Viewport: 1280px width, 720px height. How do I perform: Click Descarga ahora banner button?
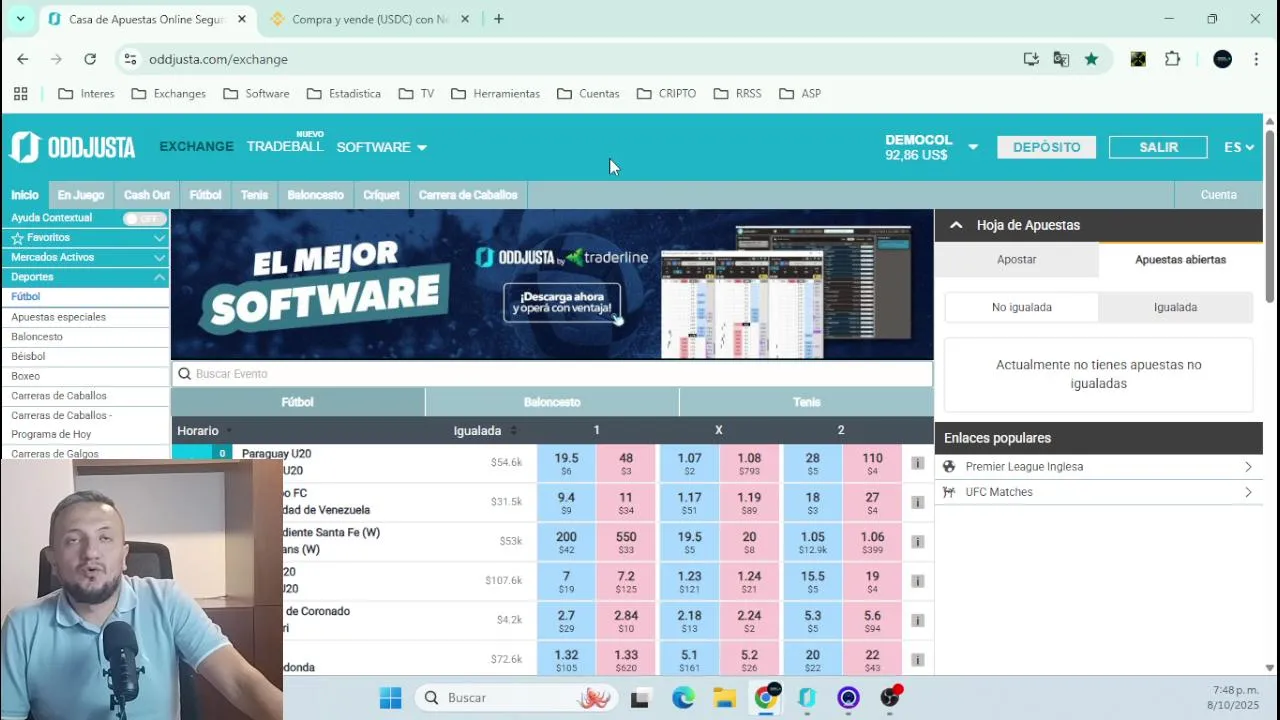click(562, 302)
